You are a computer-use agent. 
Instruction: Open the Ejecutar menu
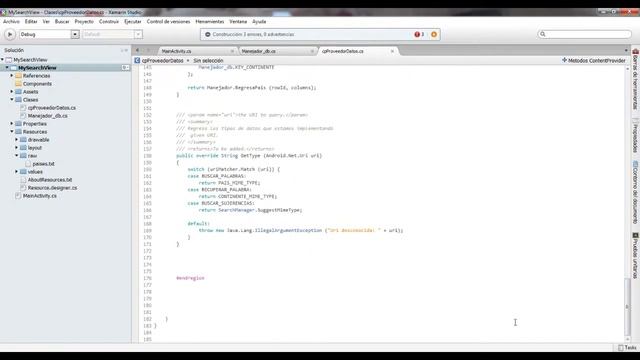(133, 22)
